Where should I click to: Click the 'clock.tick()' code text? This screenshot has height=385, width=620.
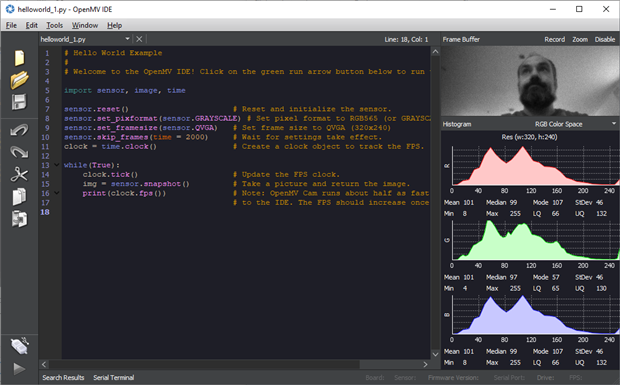(110, 174)
